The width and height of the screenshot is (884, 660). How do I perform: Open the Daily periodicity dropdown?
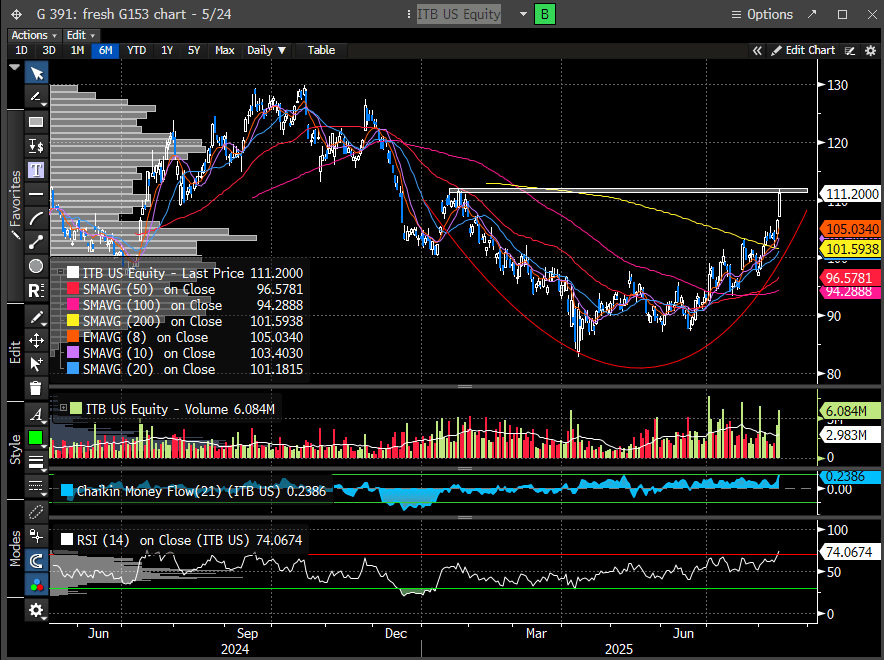[x=266, y=50]
